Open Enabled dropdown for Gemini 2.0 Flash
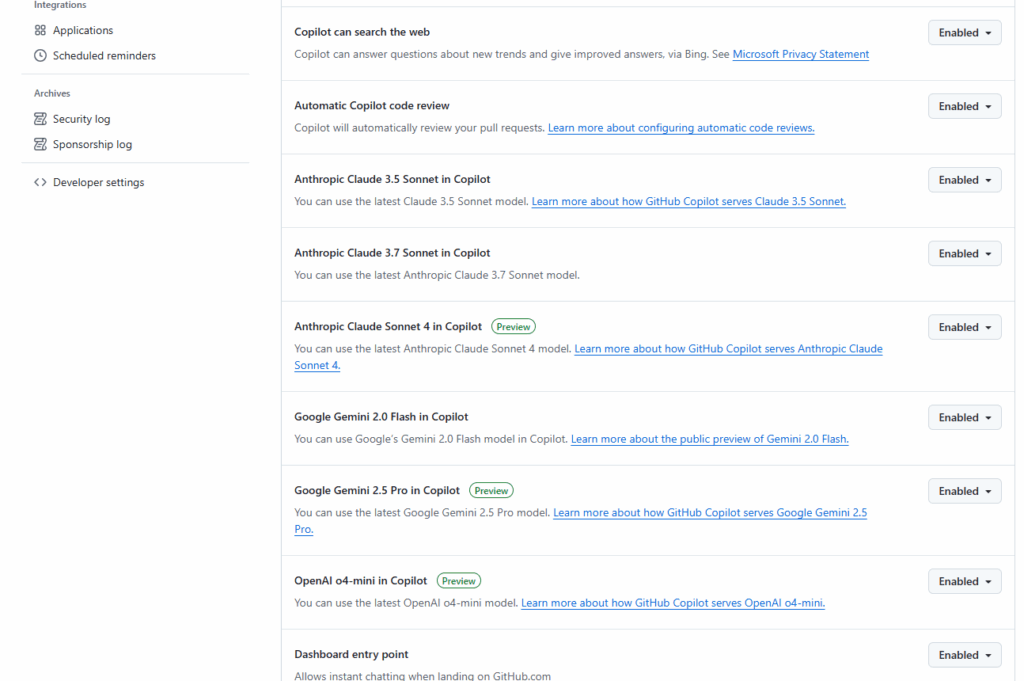Viewport: 1024px width, 681px height. [965, 418]
